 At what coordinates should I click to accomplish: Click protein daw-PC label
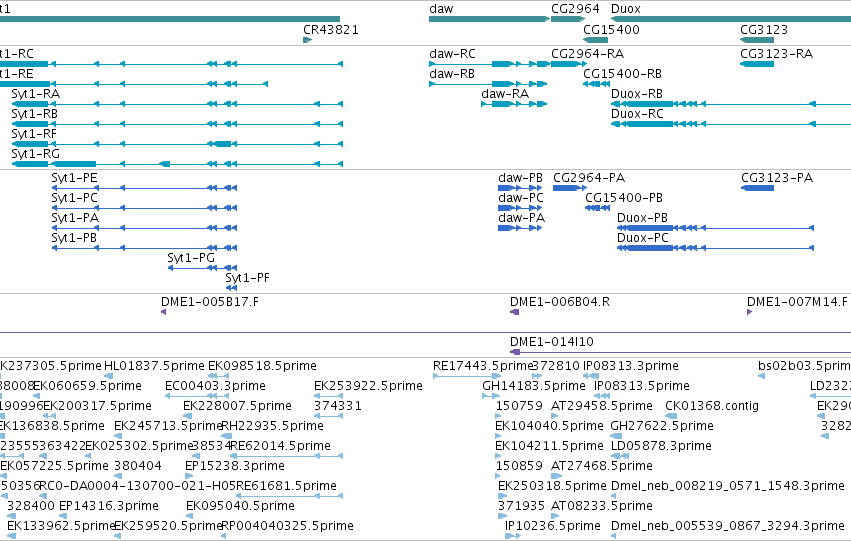tap(520, 198)
